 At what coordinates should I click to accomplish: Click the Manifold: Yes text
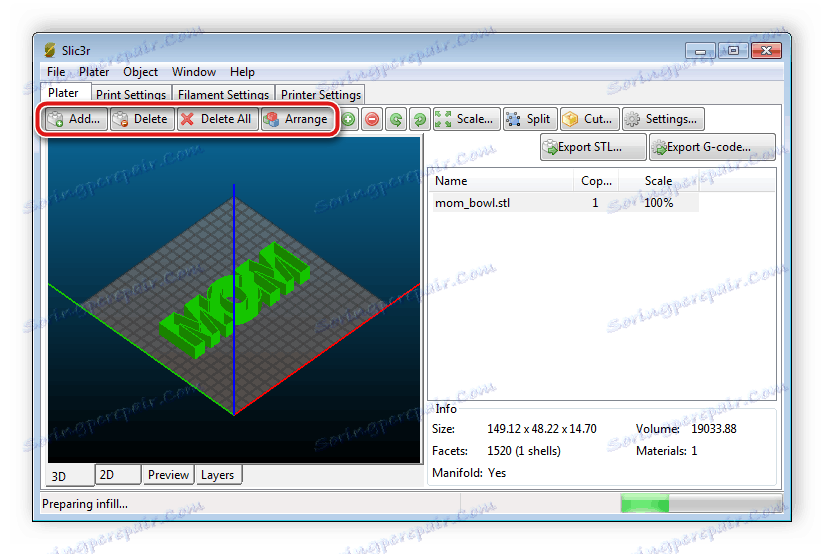pos(469,473)
